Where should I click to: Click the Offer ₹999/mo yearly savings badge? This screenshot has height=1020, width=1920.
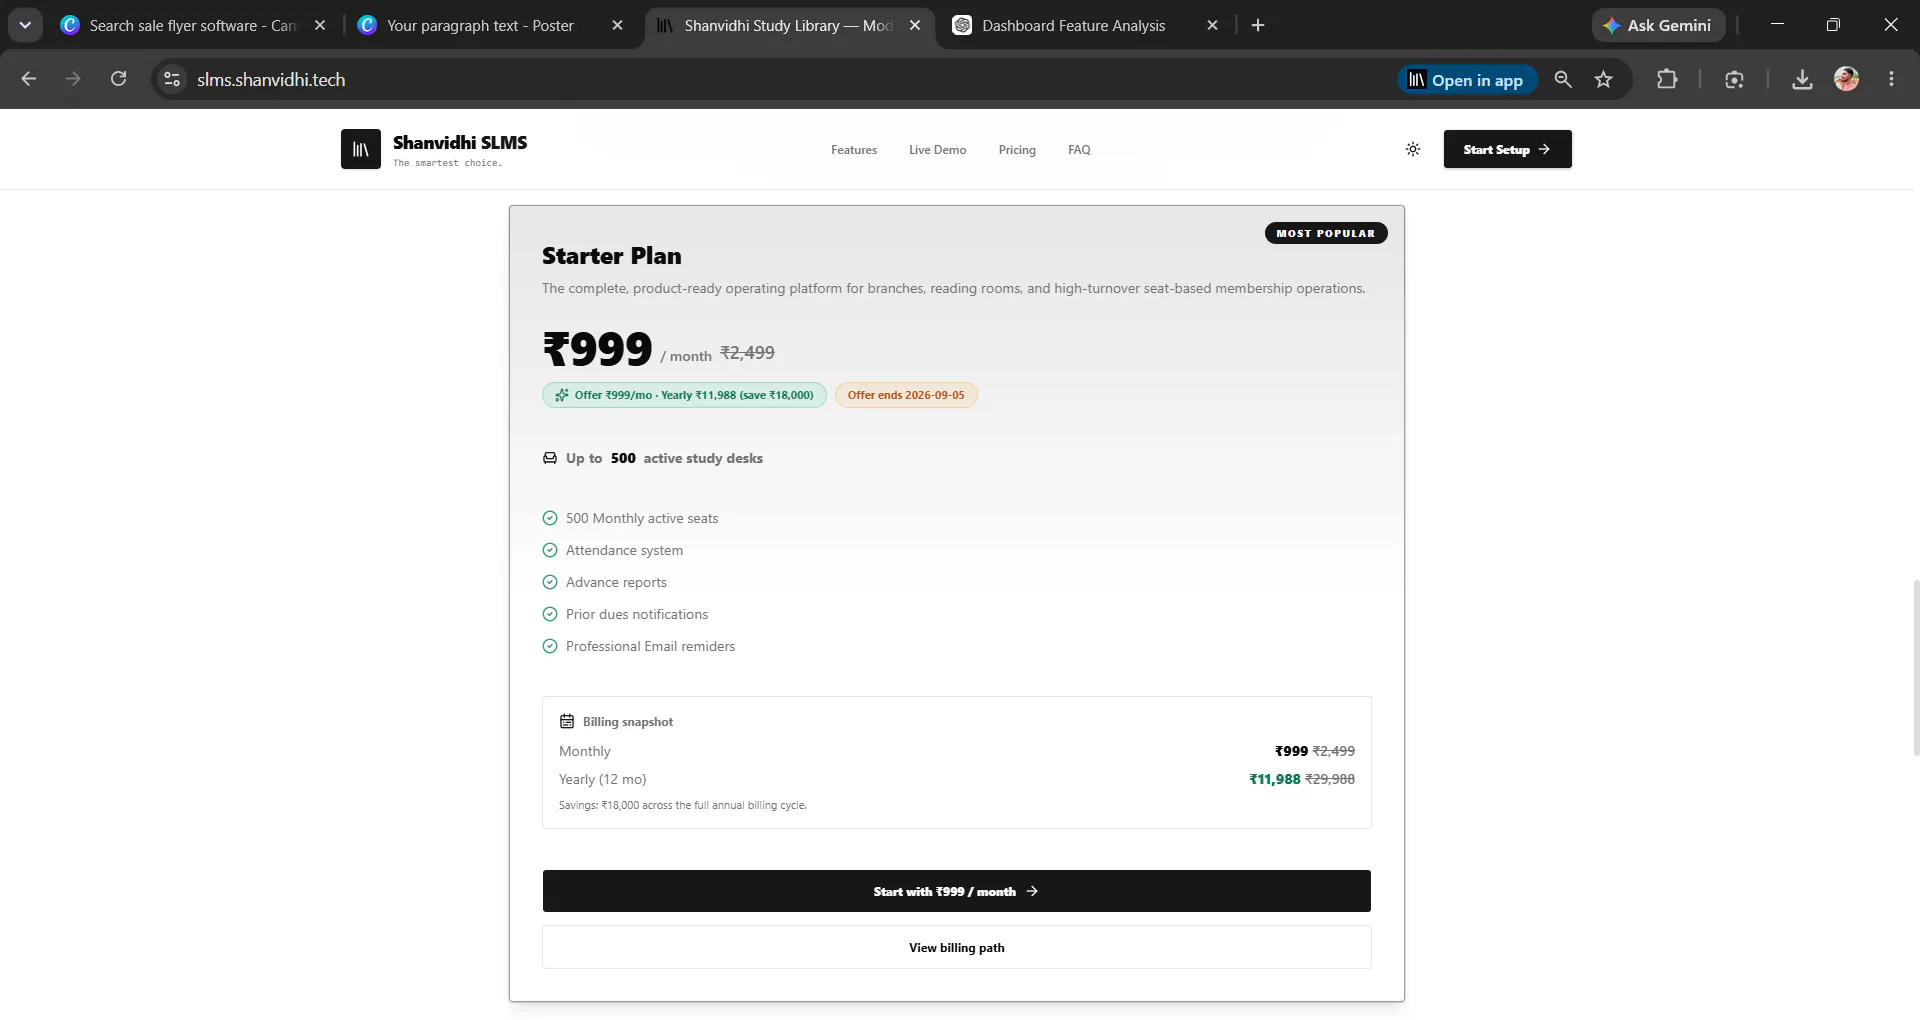(684, 395)
